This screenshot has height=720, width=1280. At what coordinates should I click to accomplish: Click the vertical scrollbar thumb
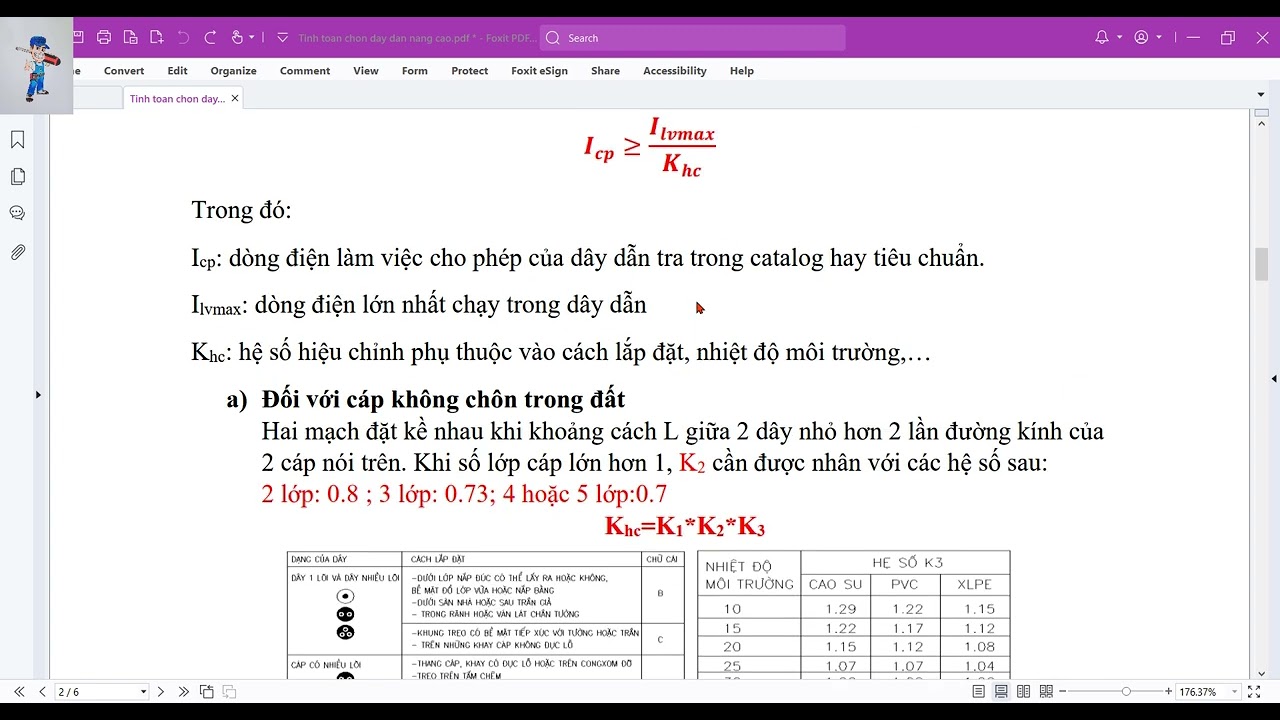(x=1261, y=264)
